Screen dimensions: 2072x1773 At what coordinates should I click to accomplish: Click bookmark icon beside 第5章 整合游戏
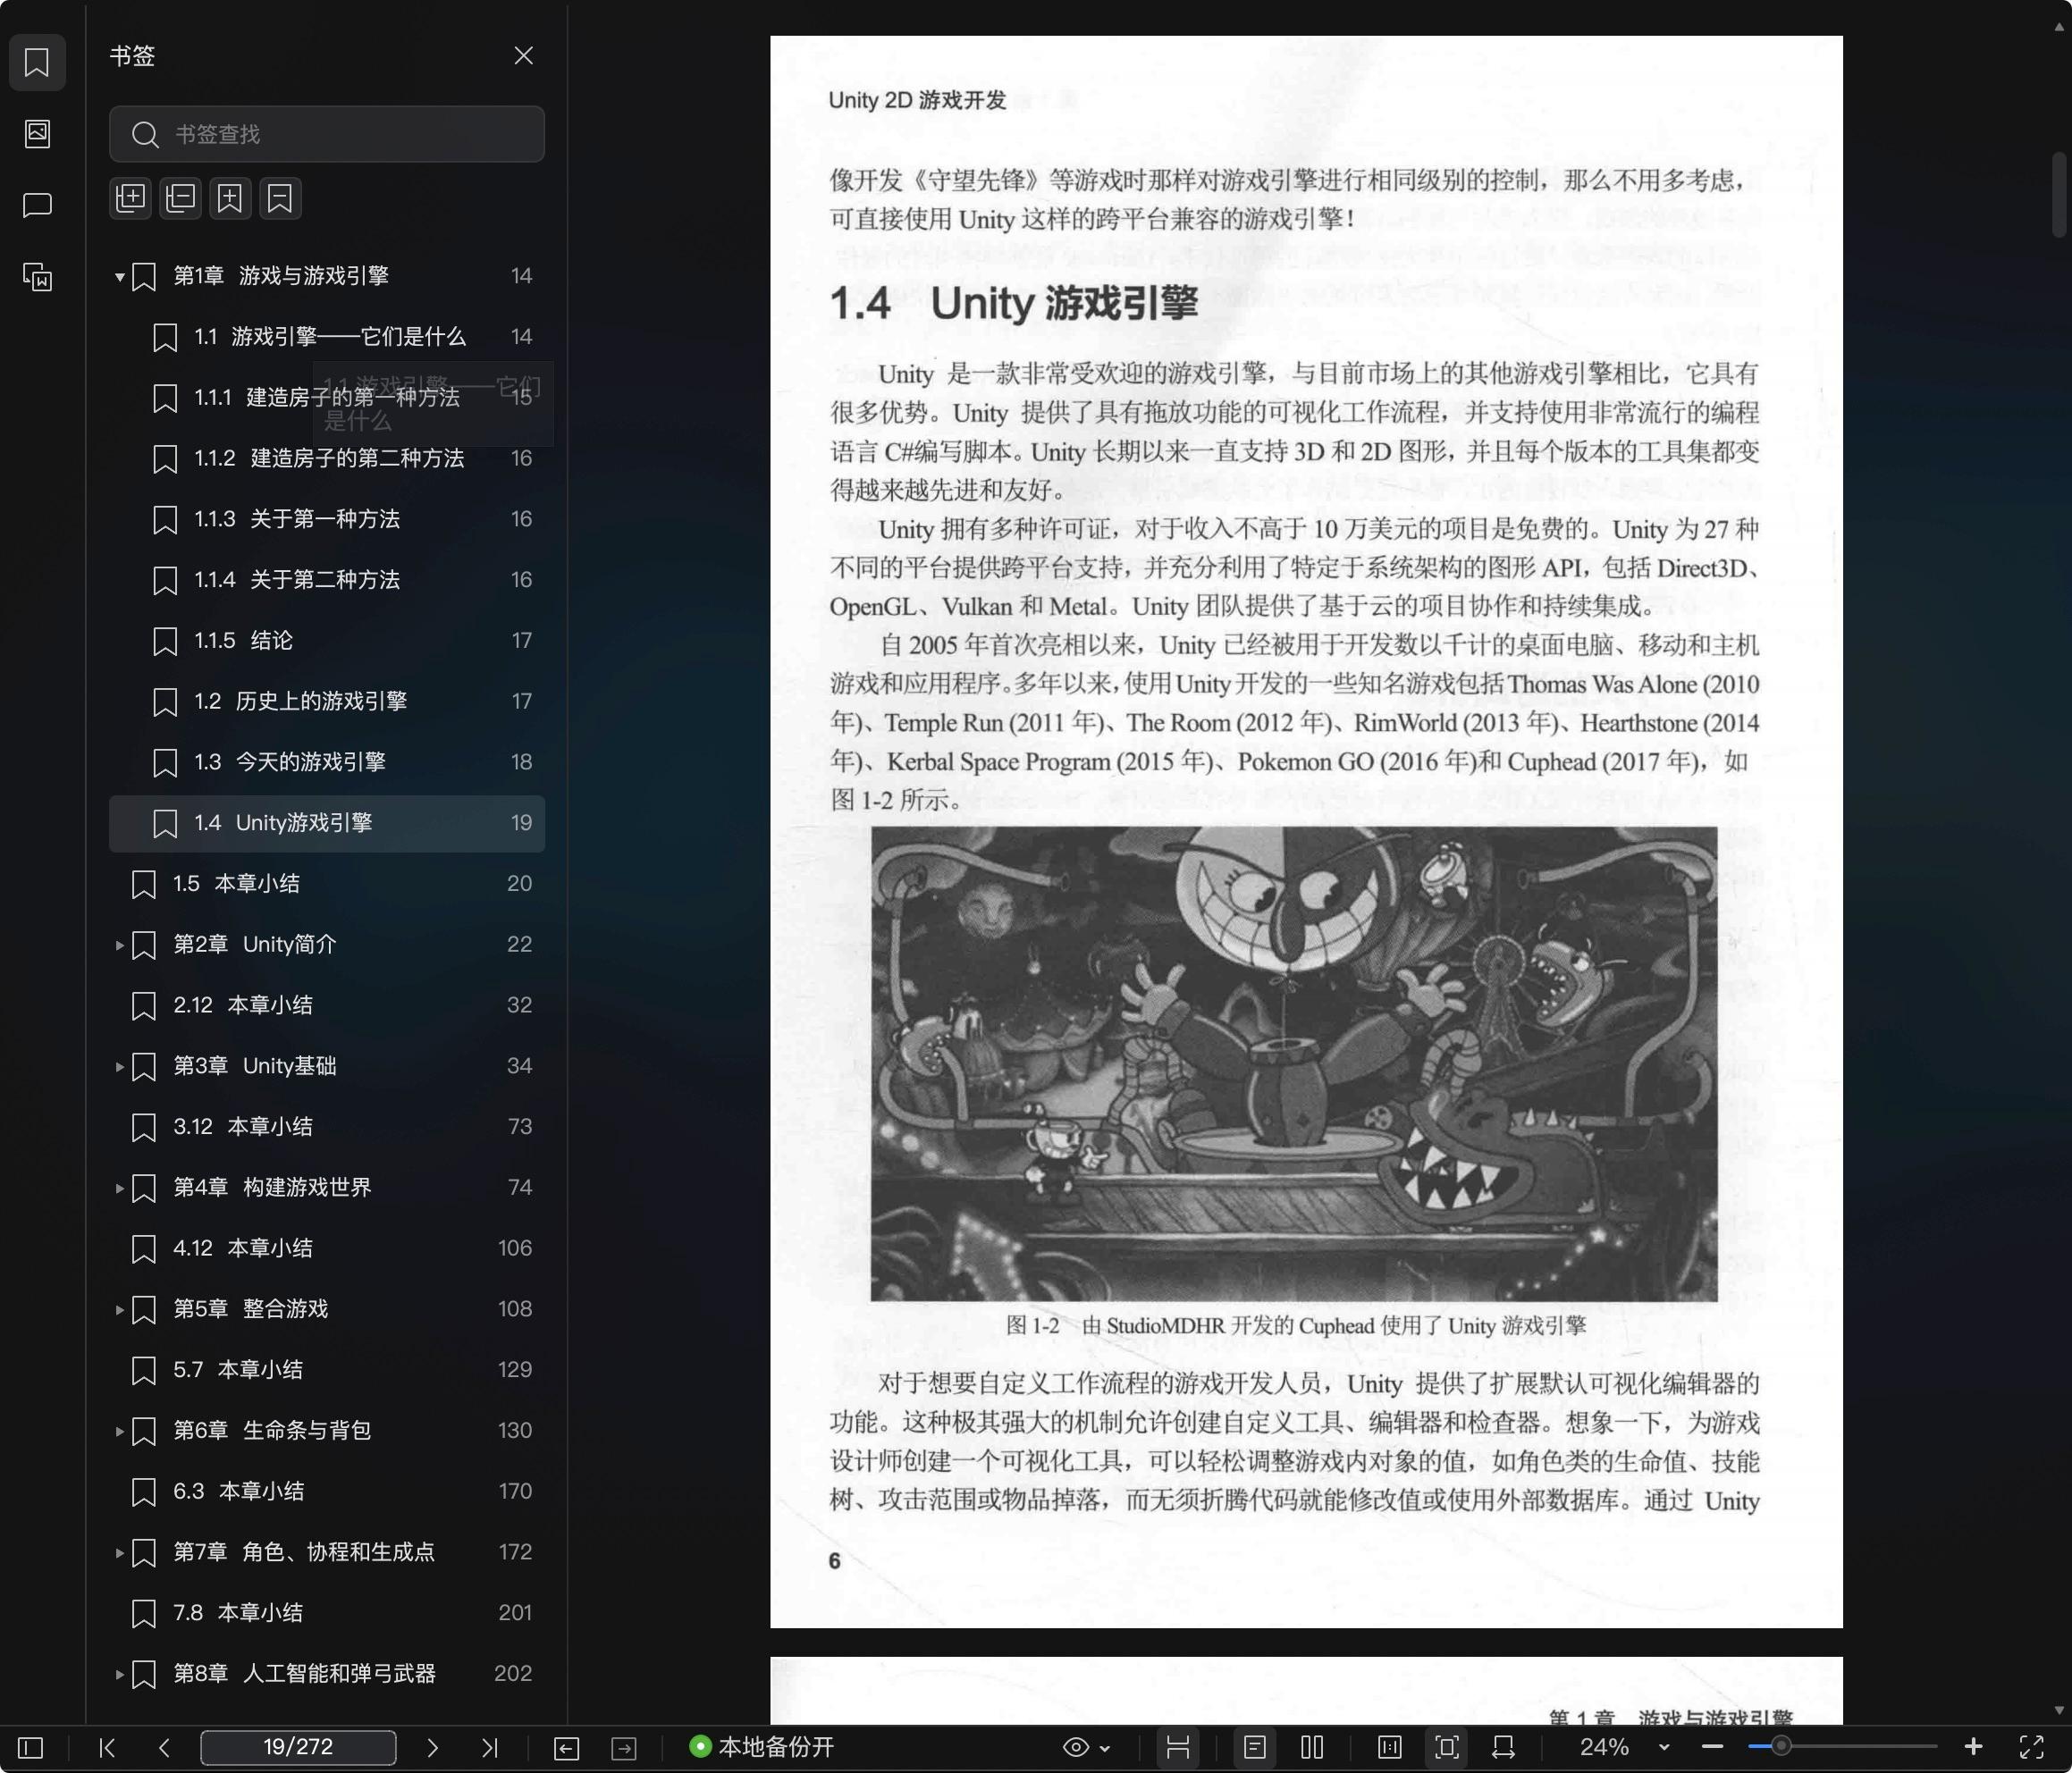(144, 1310)
